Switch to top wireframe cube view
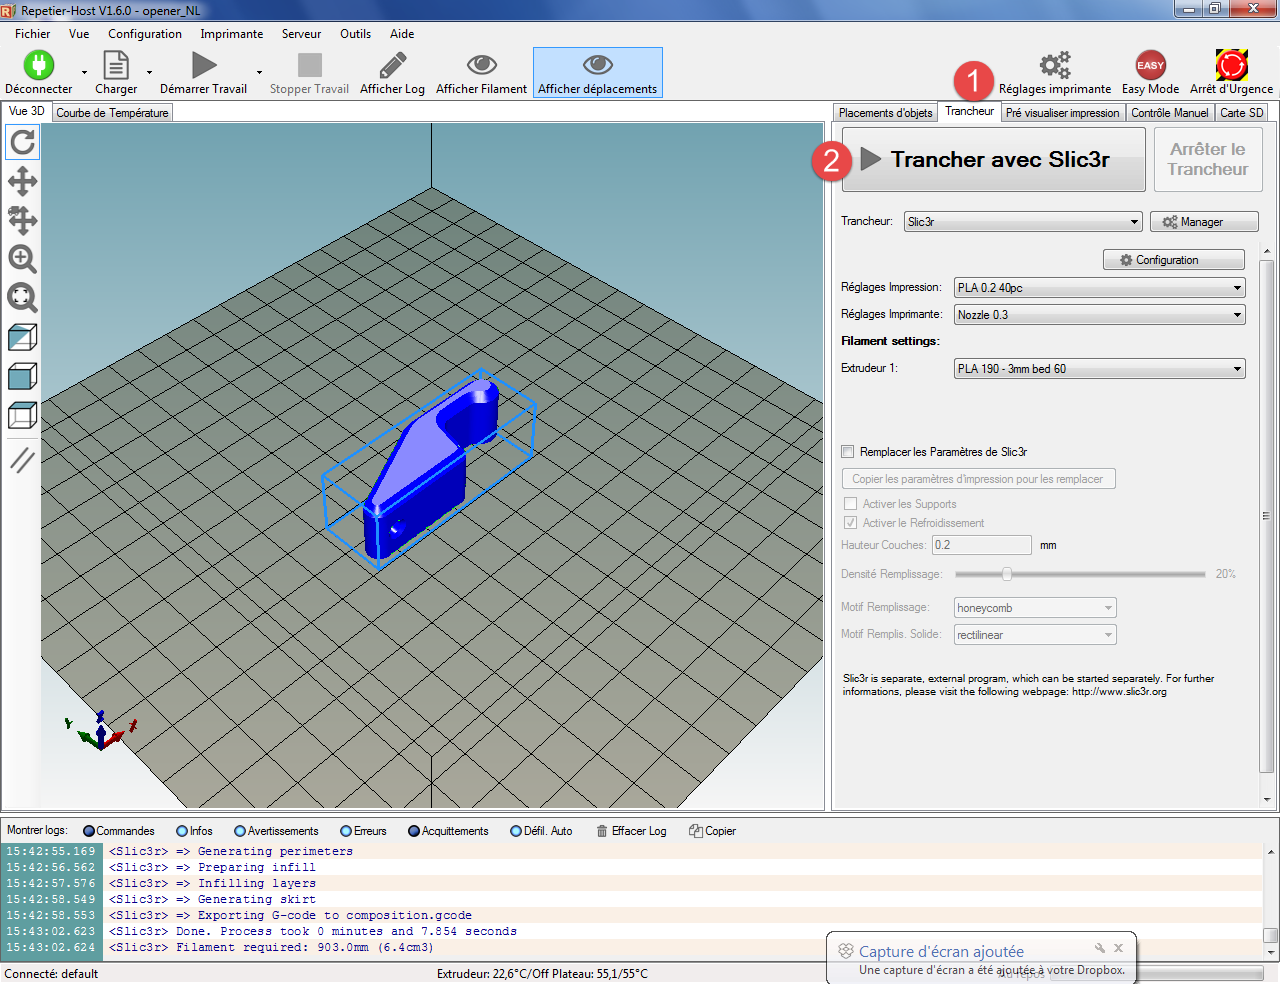The height and width of the screenshot is (984, 1280). coord(22,415)
